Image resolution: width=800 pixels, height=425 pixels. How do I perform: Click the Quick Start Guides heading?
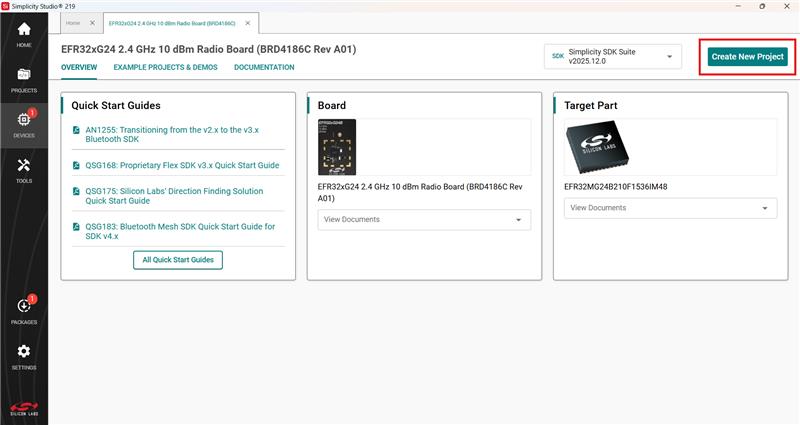coord(116,106)
